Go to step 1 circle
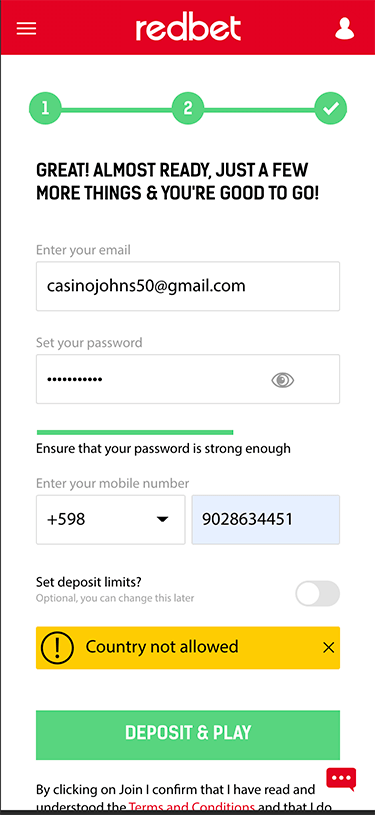Screen dimensions: 375x815 tap(45, 108)
